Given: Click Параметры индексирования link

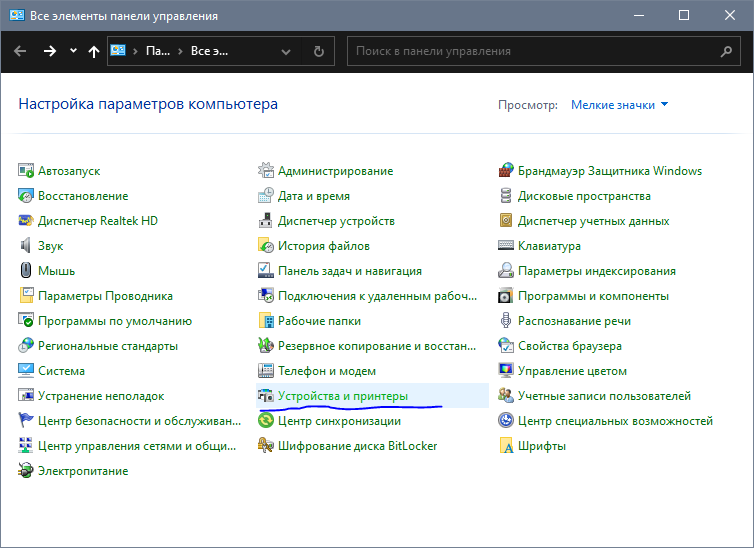Looking at the screenshot, I should [597, 271].
